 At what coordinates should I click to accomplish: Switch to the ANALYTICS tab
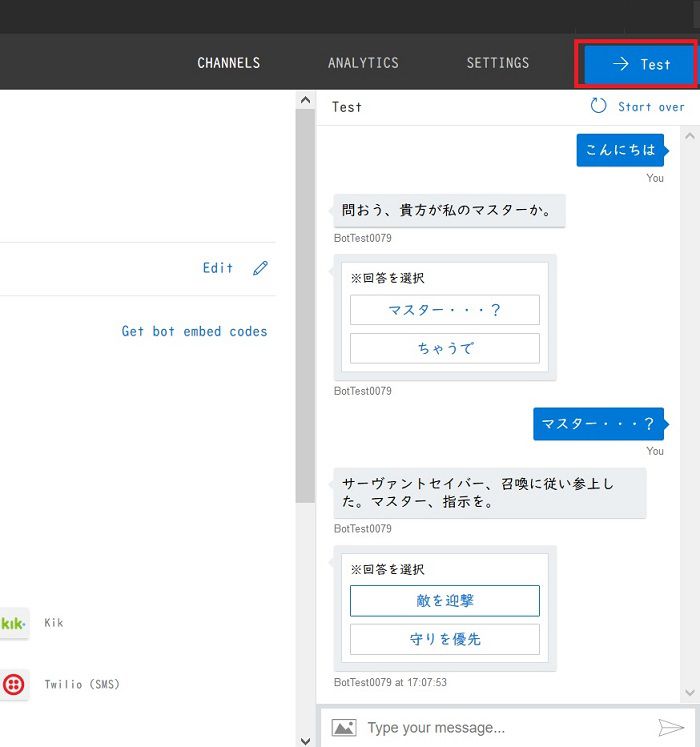tap(363, 63)
